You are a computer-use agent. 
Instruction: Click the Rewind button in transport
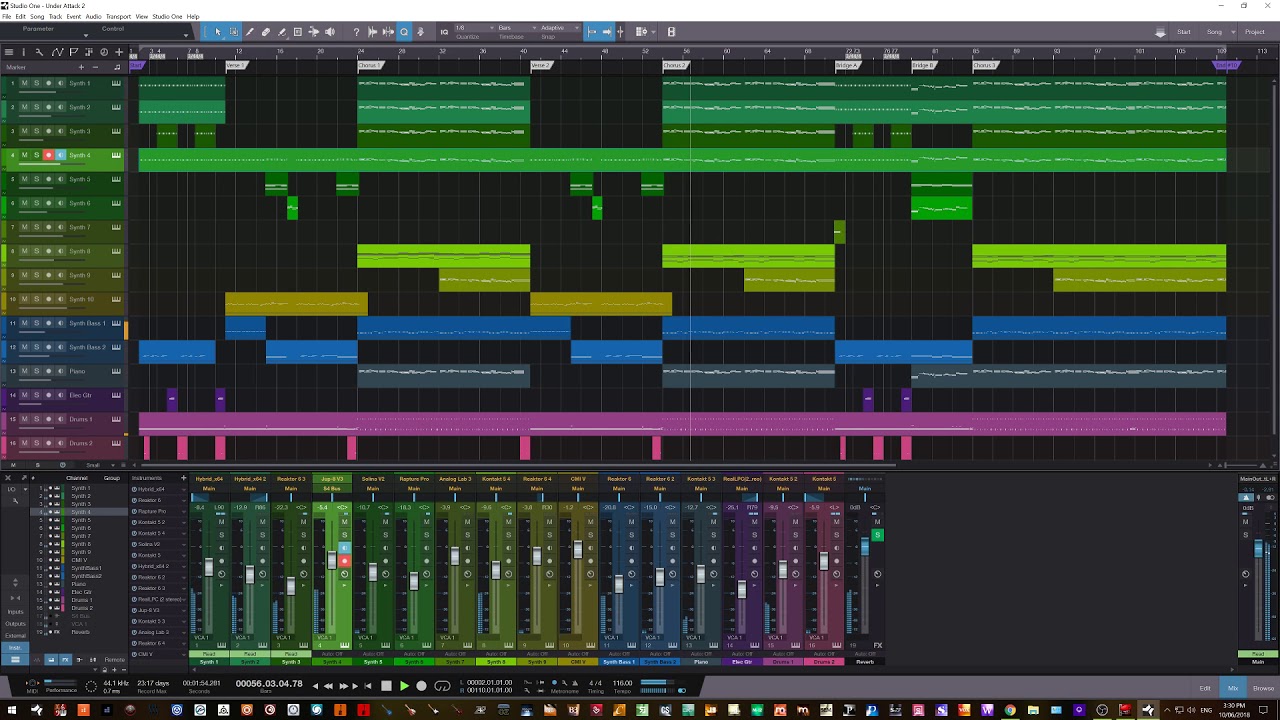328,686
